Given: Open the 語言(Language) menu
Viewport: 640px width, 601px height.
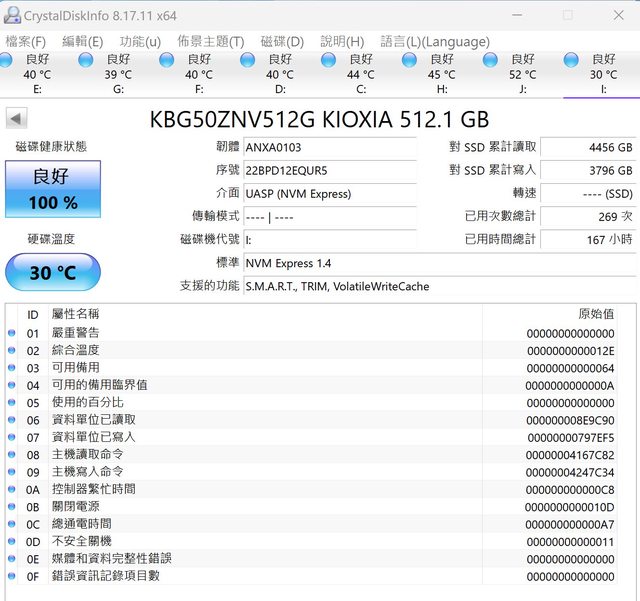Looking at the screenshot, I should pyautogui.click(x=435, y=41).
